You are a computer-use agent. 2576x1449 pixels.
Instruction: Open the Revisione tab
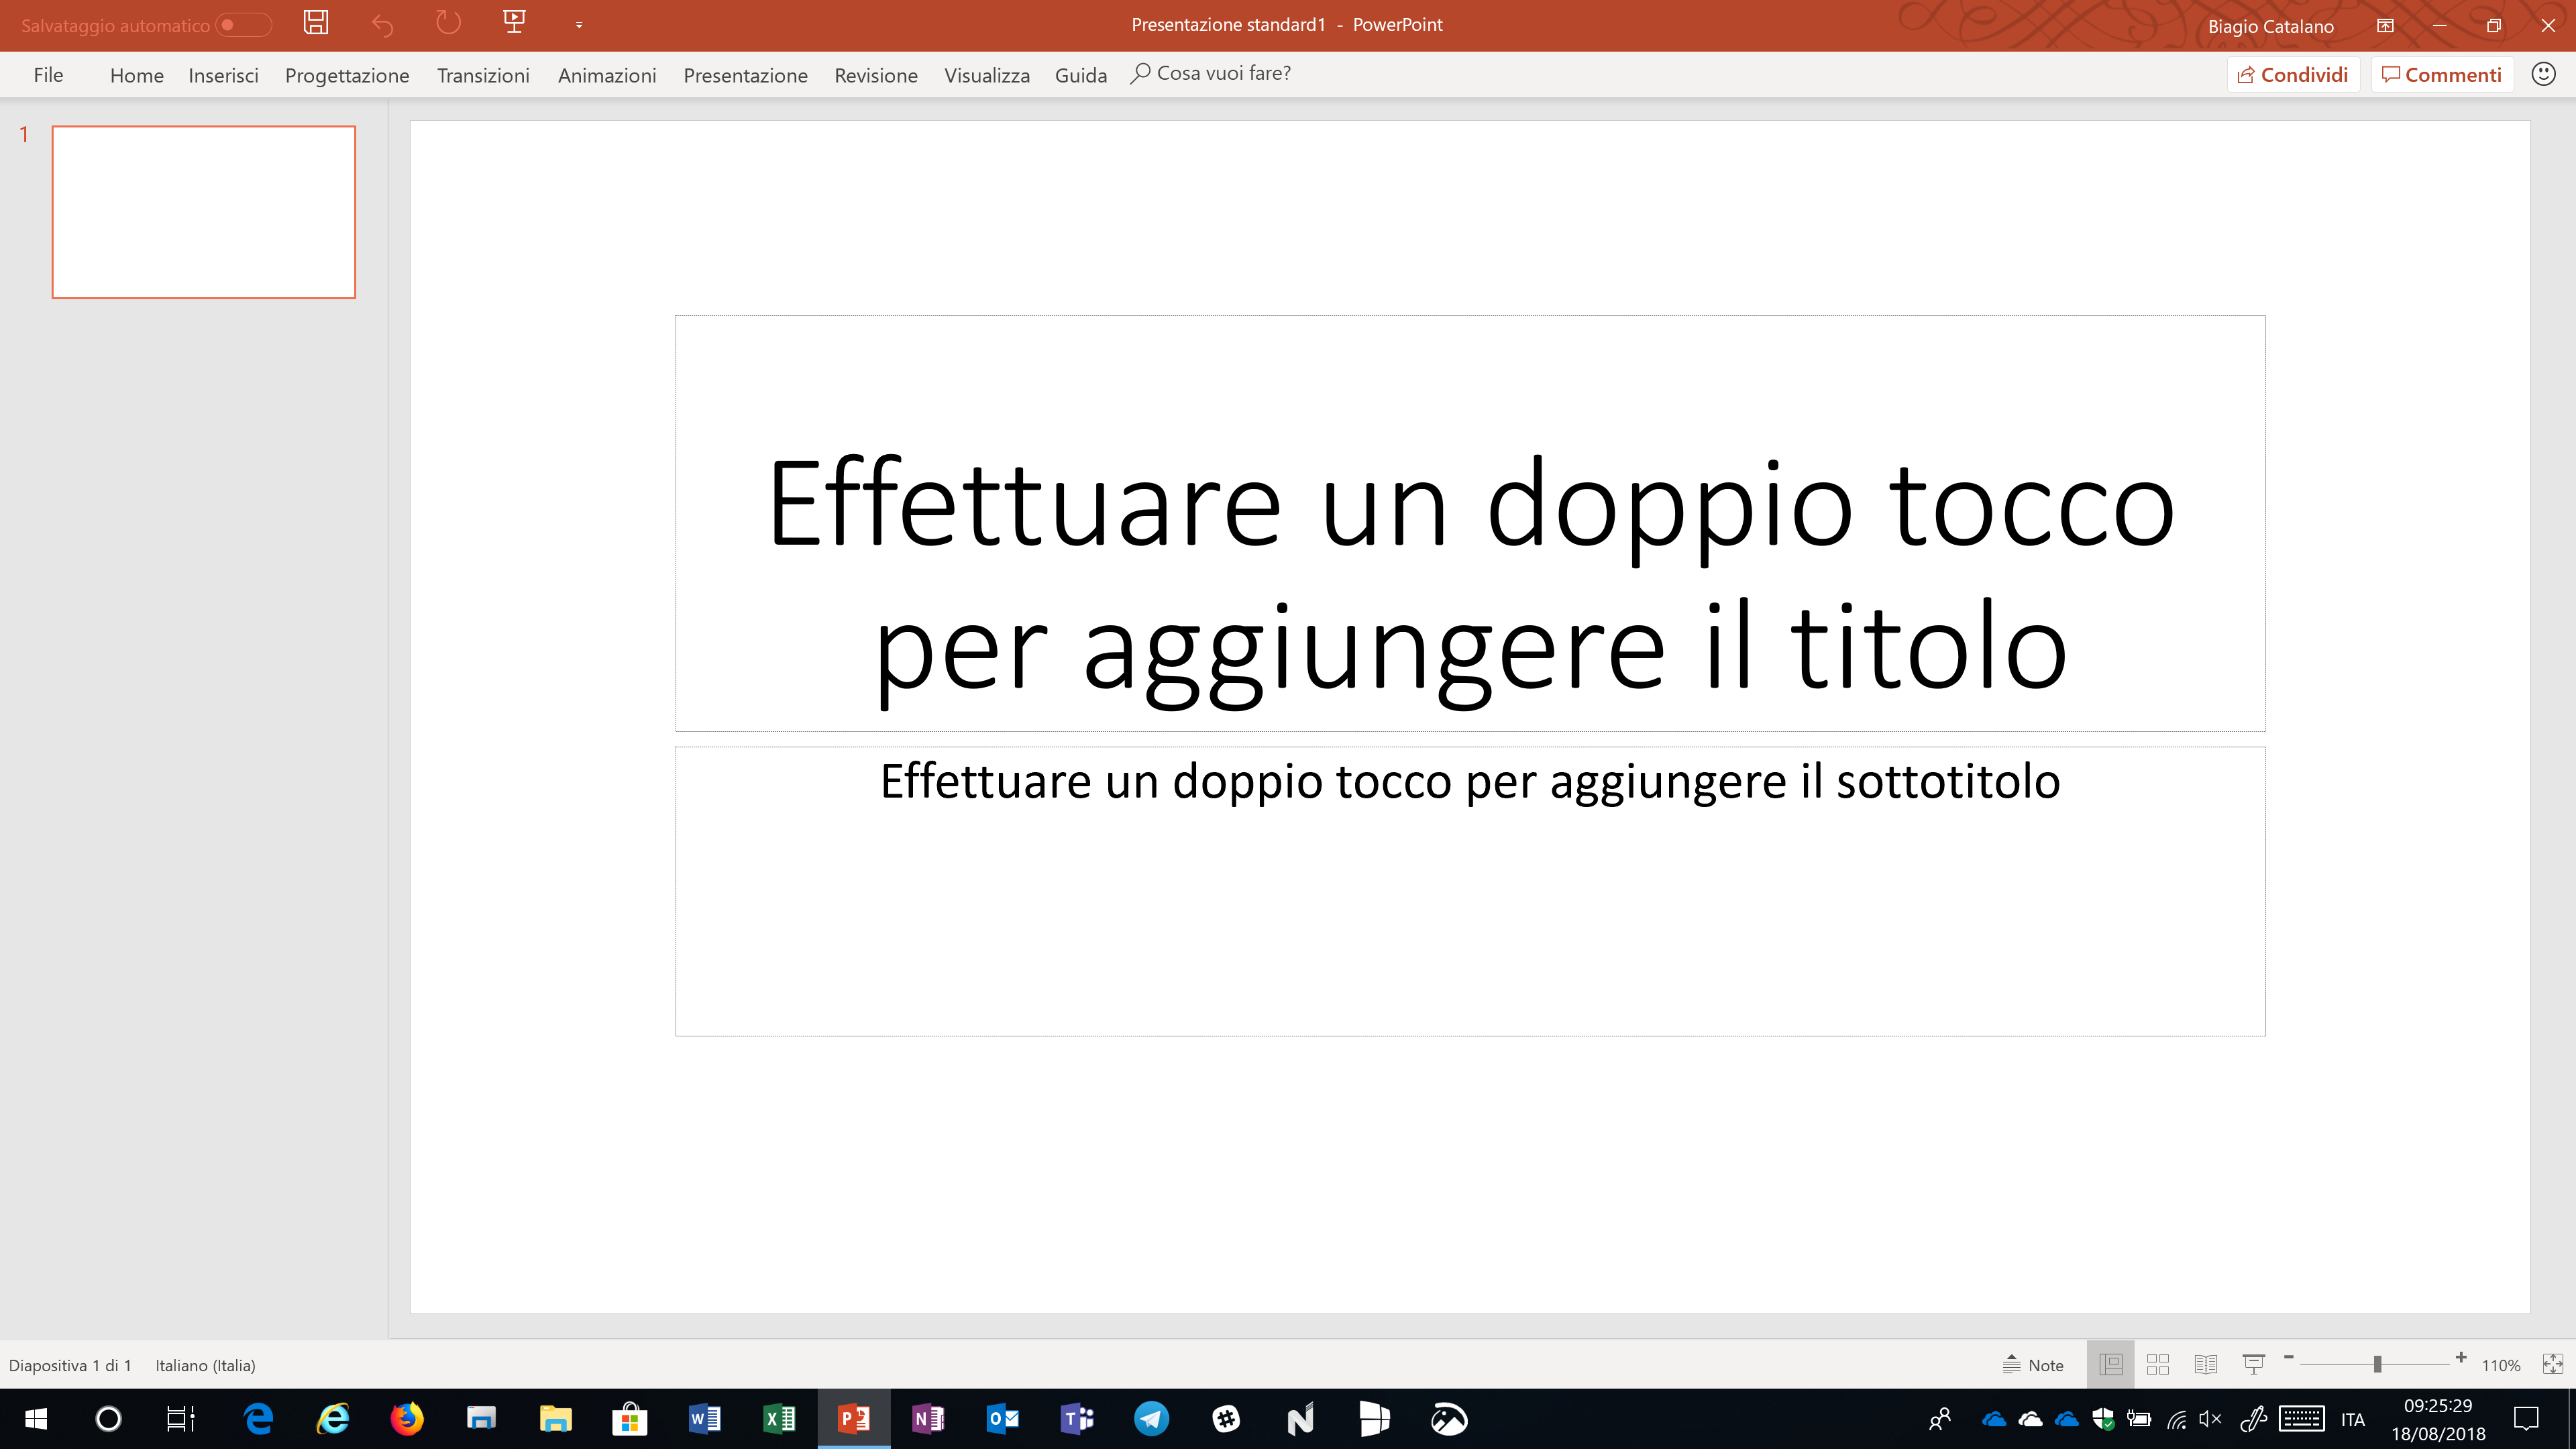876,75
